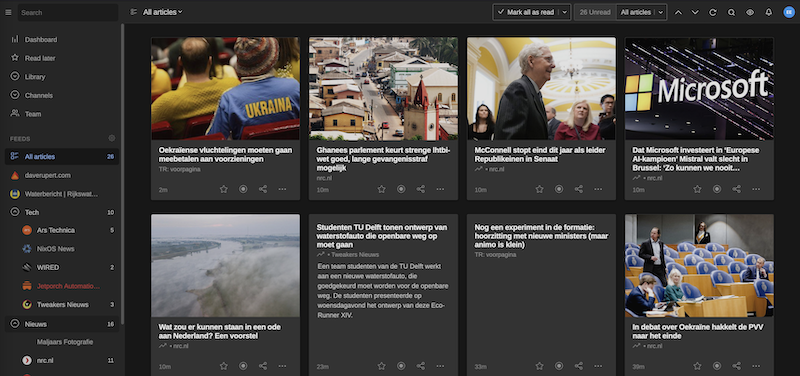
Task: Click the Ukraina shirt thumbnail
Action: (x=225, y=89)
